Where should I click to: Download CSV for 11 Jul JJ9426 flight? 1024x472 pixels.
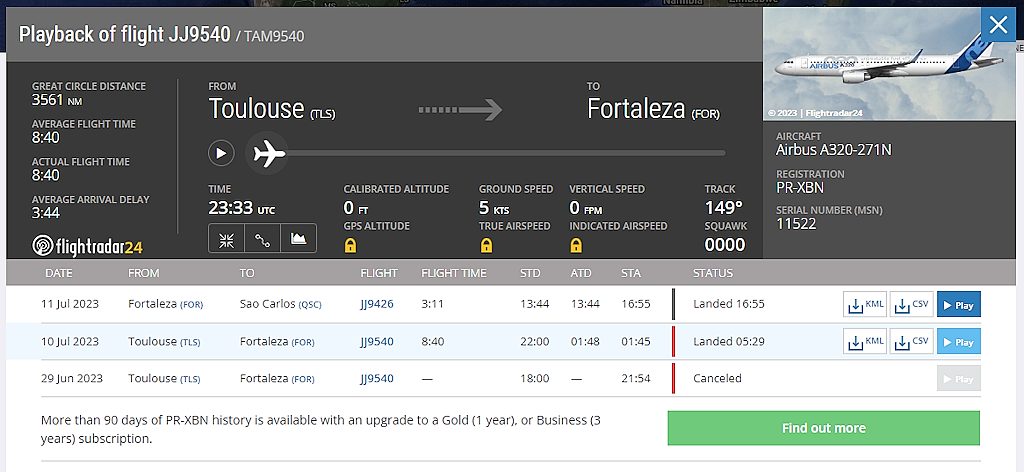911,304
